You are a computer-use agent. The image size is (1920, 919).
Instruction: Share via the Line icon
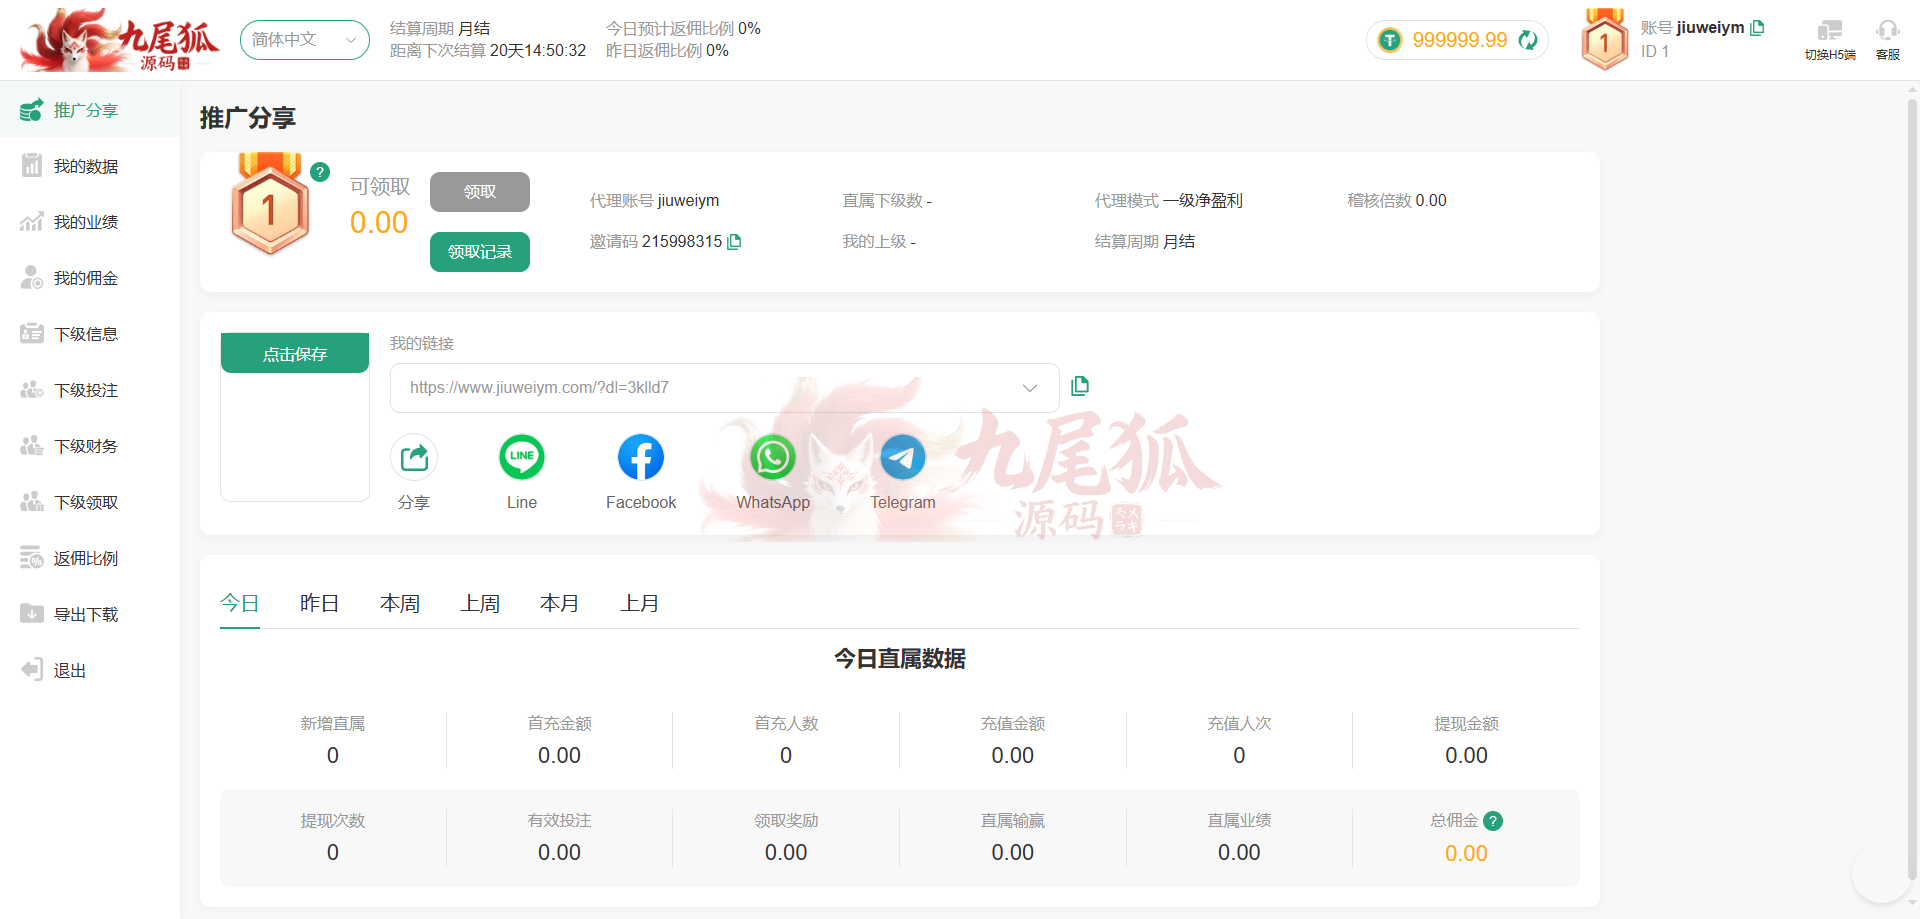[521, 458]
